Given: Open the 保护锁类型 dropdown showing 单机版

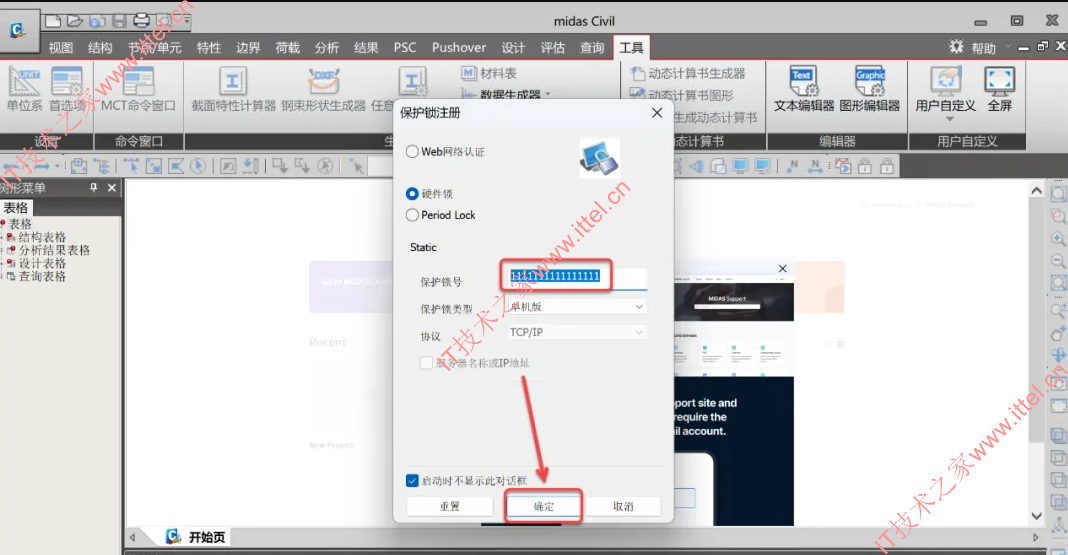Looking at the screenshot, I should [577, 306].
